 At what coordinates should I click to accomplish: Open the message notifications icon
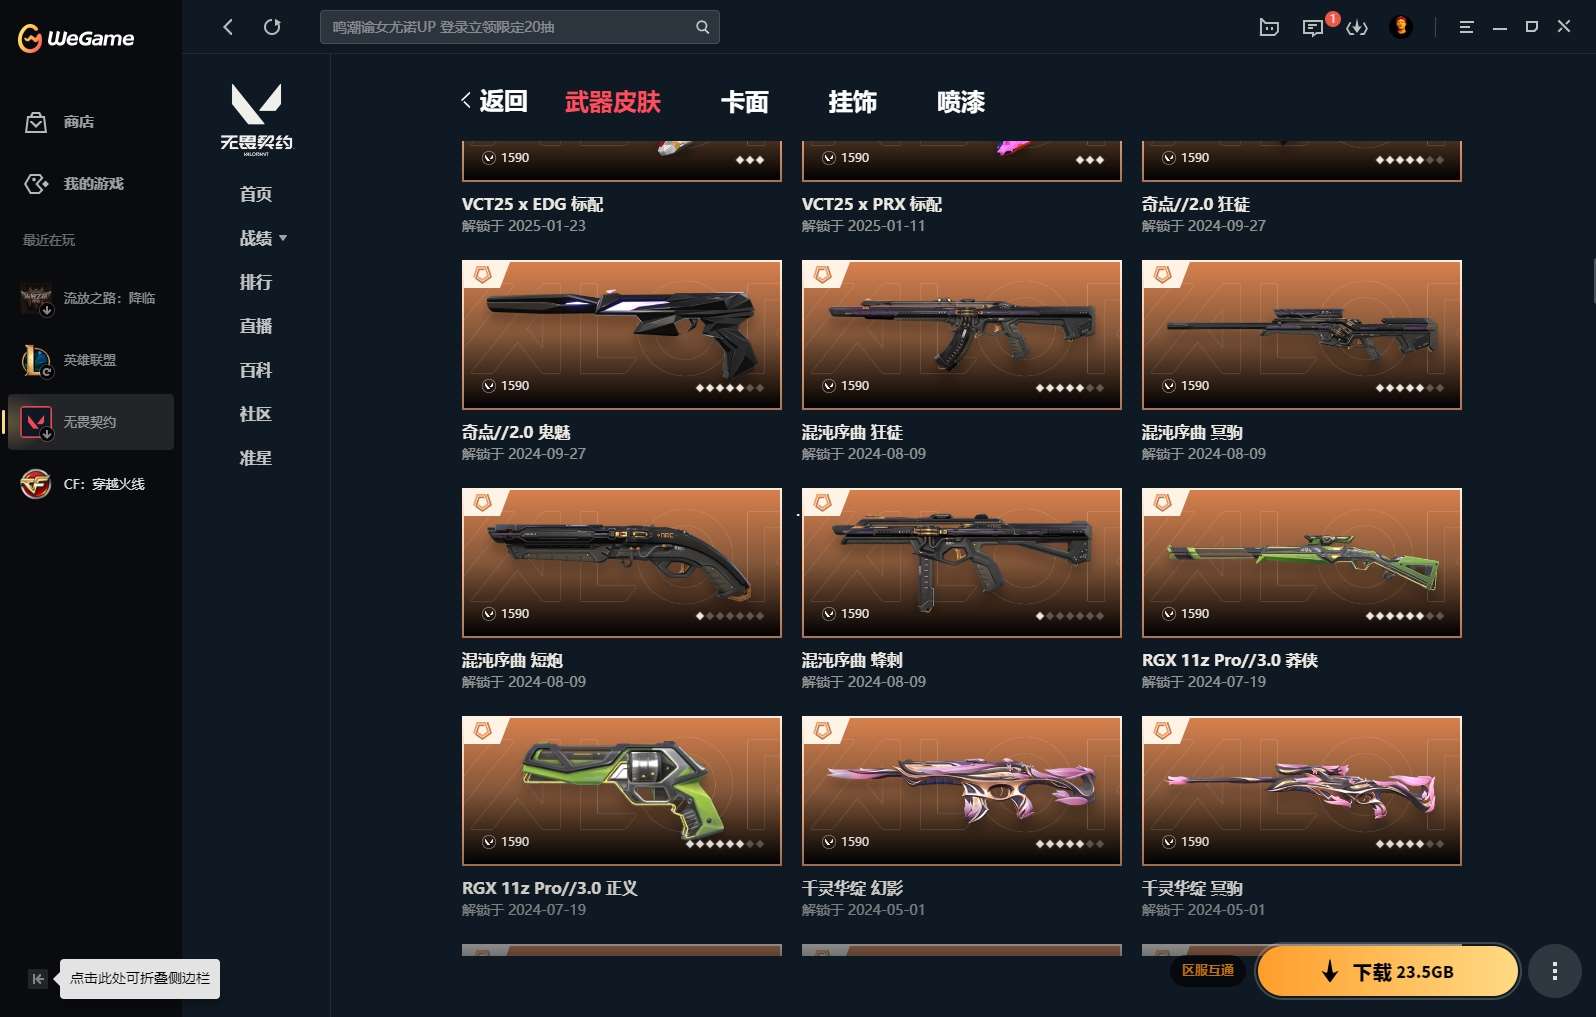tap(1313, 27)
